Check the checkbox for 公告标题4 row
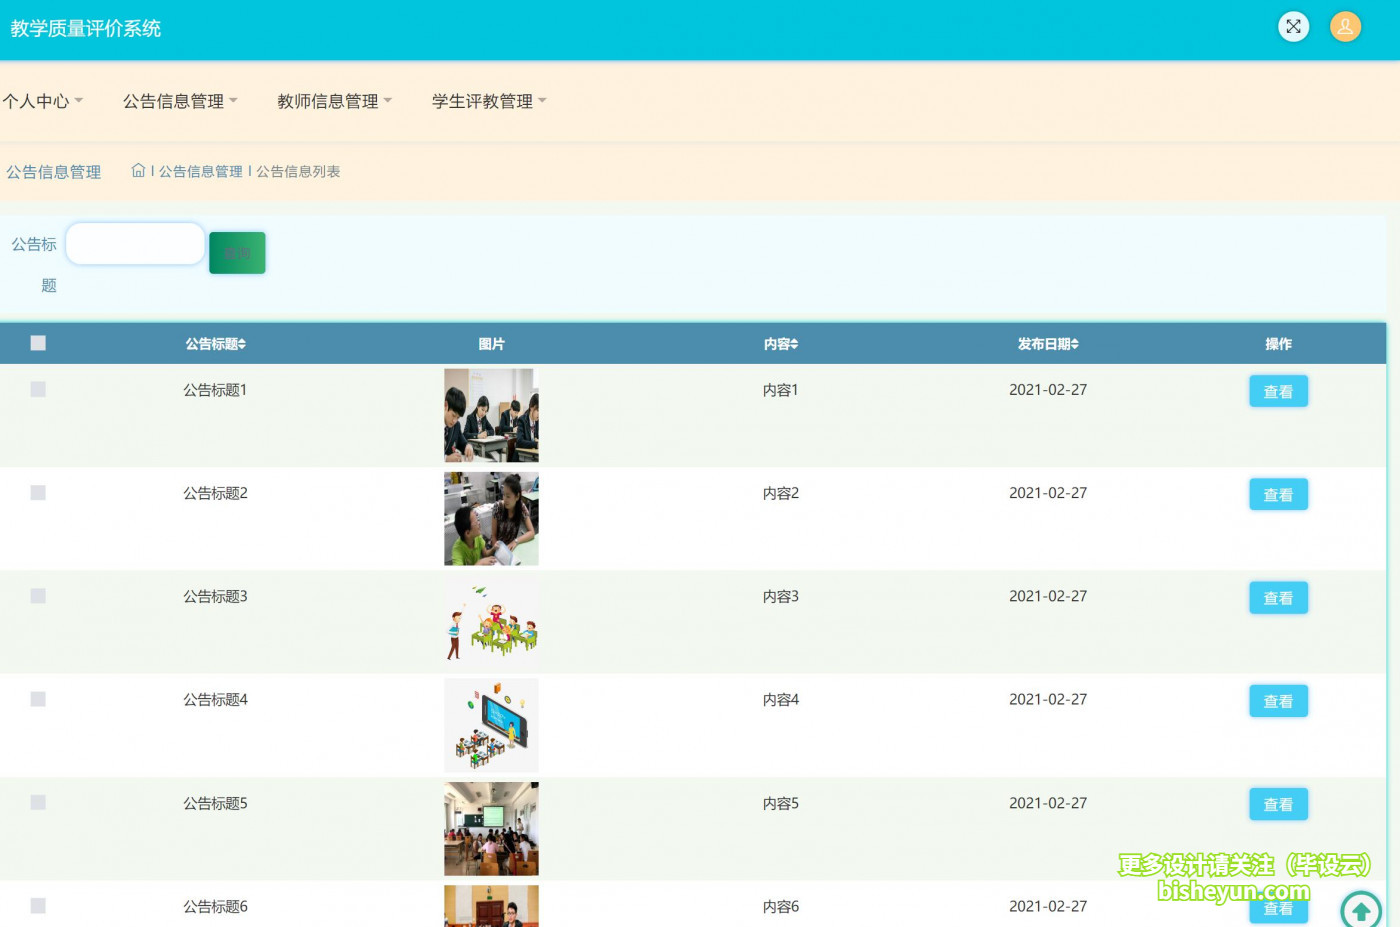Screen dimensions: 1400x927 coord(38,699)
